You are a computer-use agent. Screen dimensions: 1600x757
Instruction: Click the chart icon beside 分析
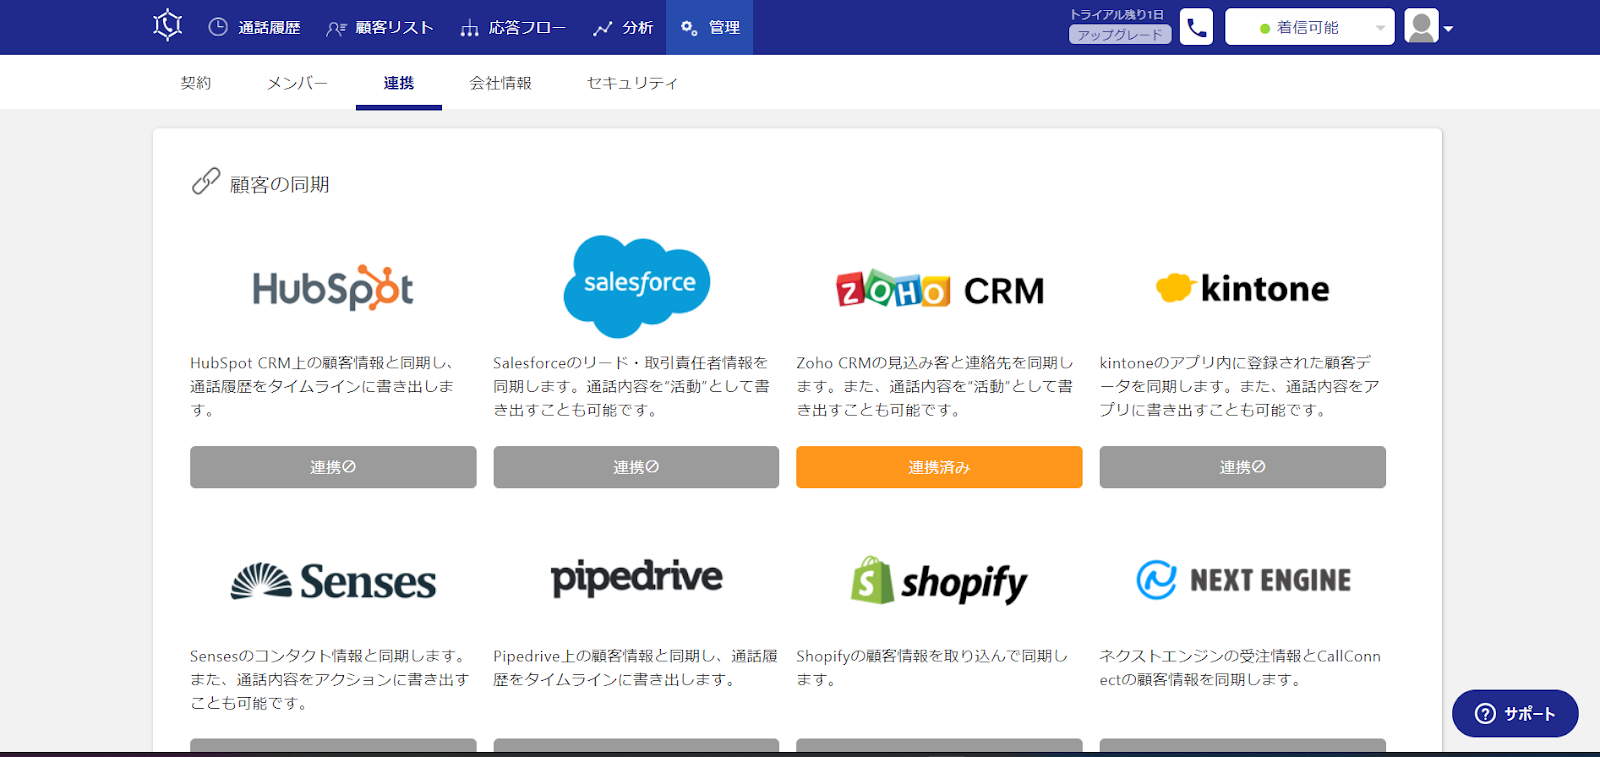[x=602, y=28]
